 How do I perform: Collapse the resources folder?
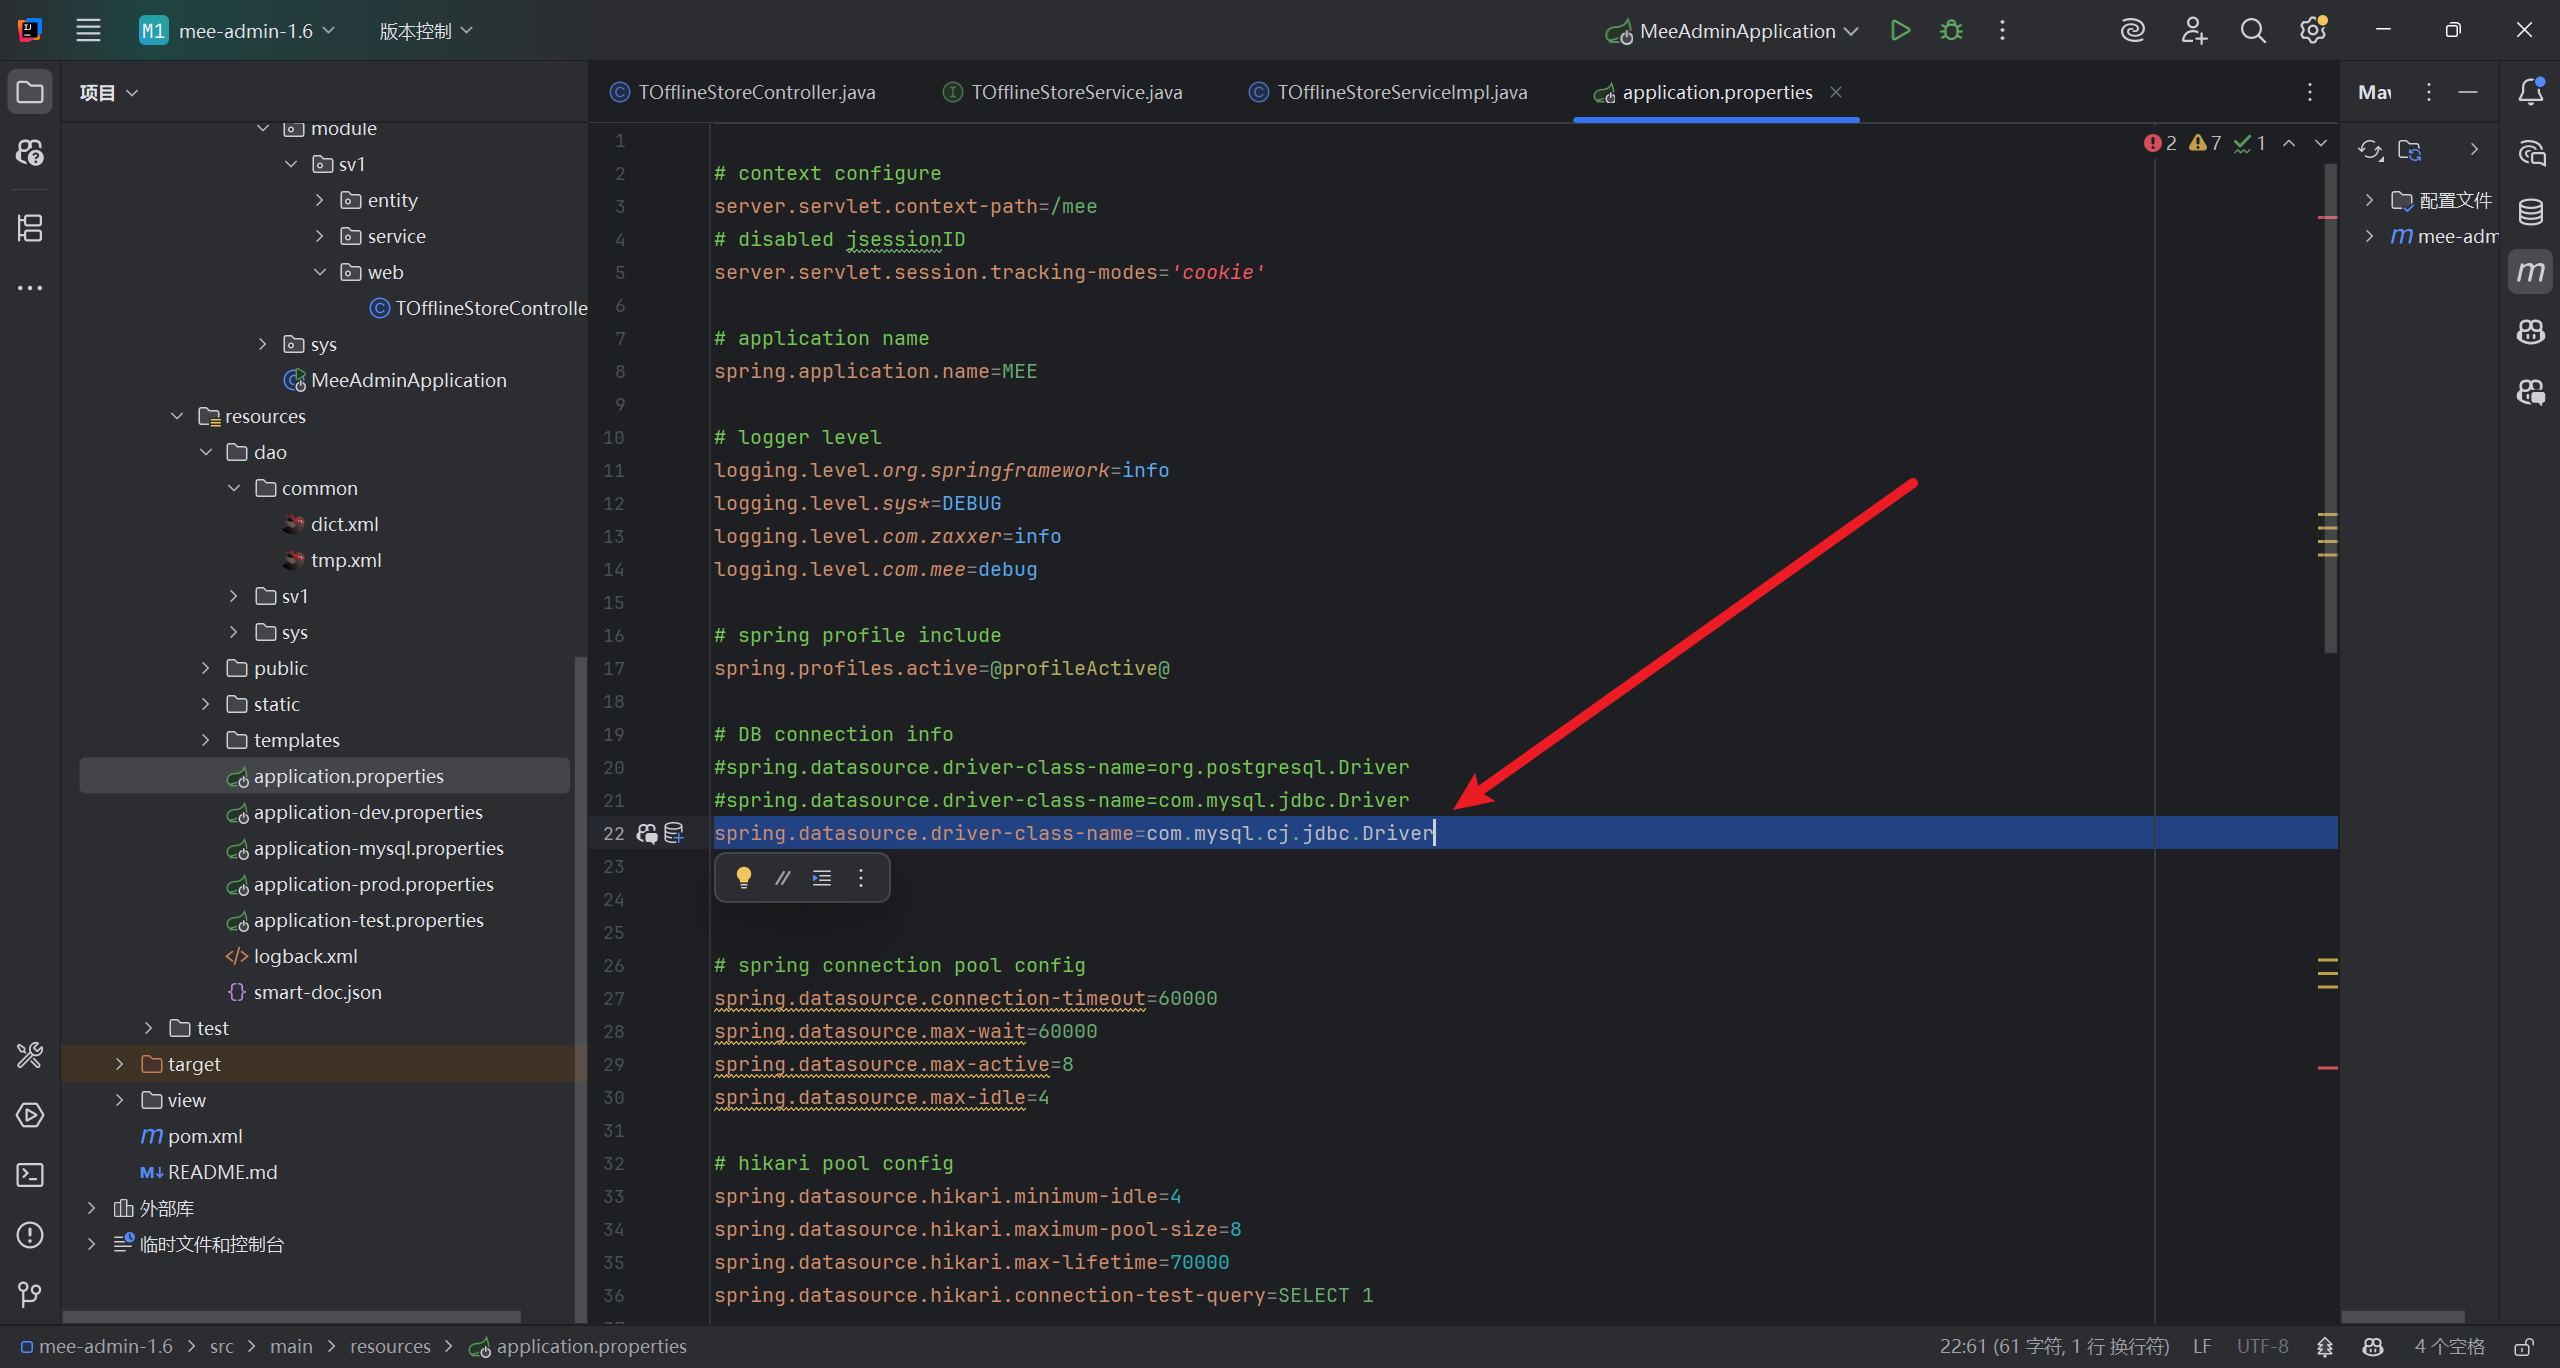tap(177, 416)
